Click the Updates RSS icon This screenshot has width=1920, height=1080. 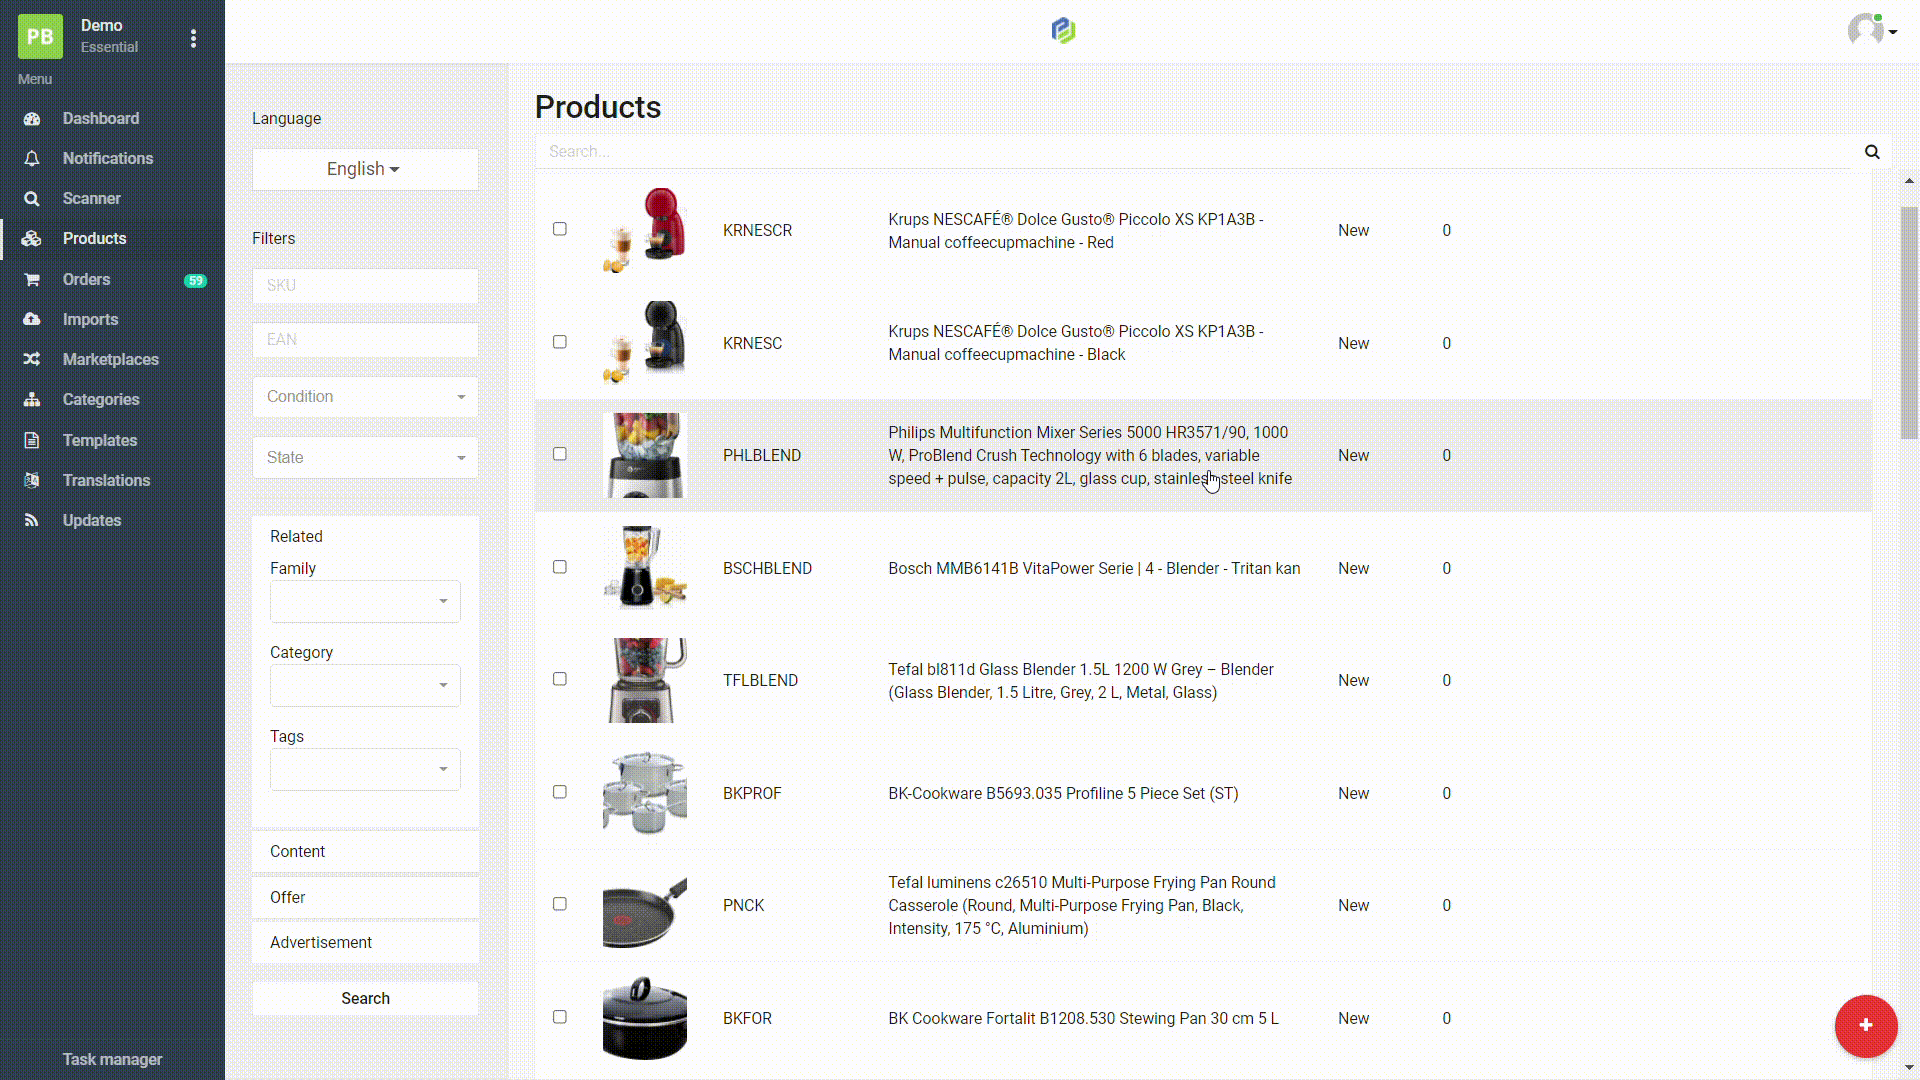coord(32,521)
